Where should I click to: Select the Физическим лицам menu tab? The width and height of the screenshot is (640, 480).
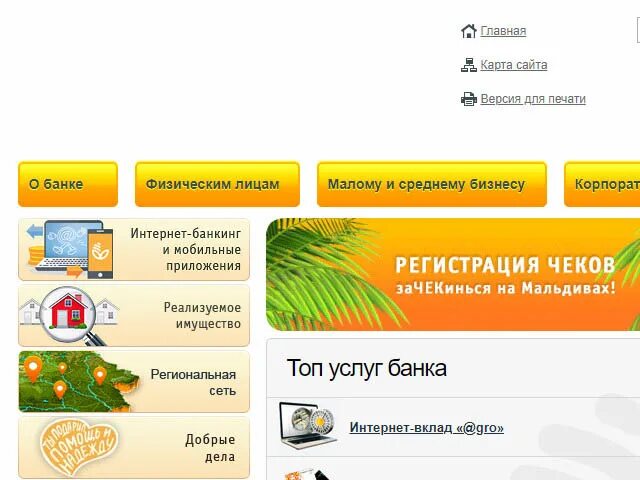[217, 184]
